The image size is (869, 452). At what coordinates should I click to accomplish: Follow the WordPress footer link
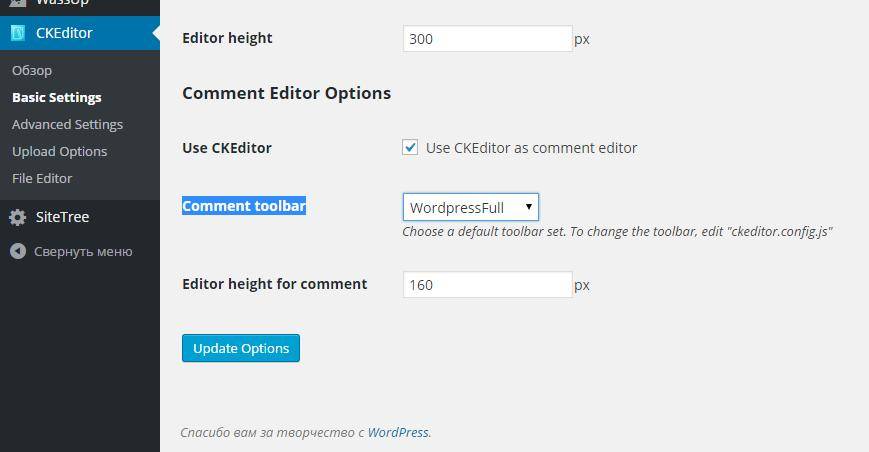point(397,432)
